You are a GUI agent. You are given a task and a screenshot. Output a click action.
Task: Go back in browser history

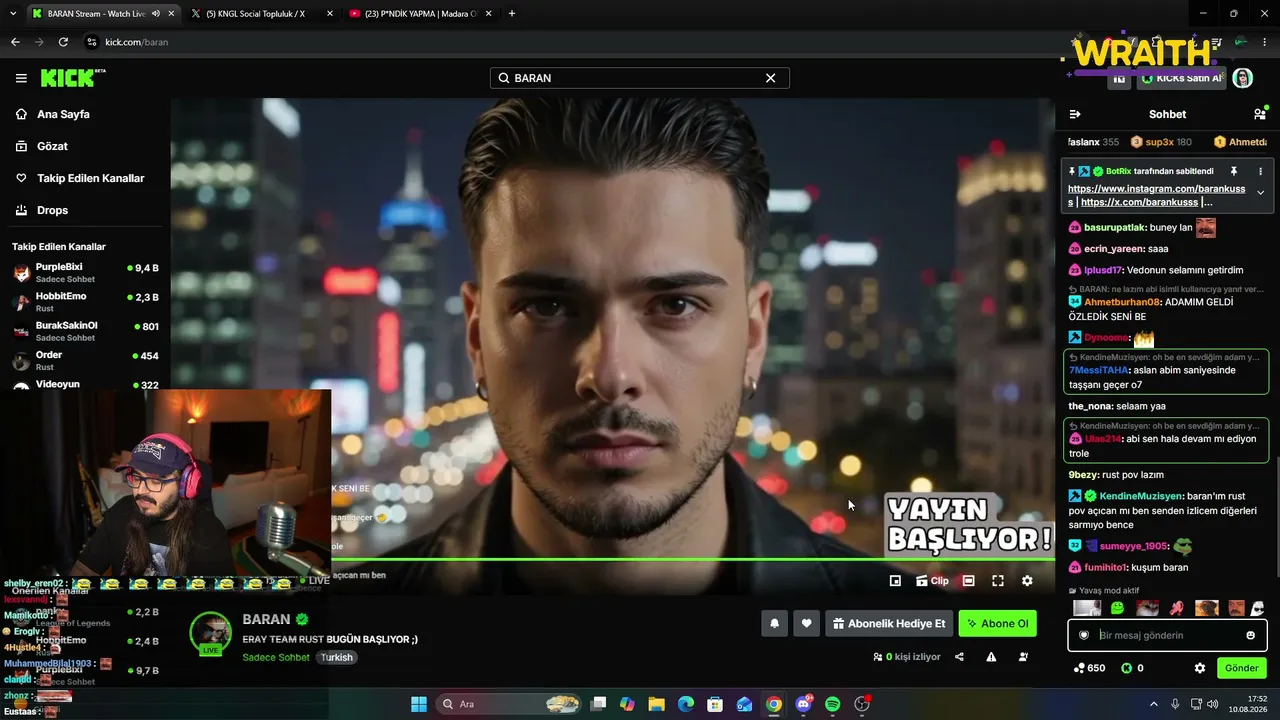pyautogui.click(x=15, y=42)
